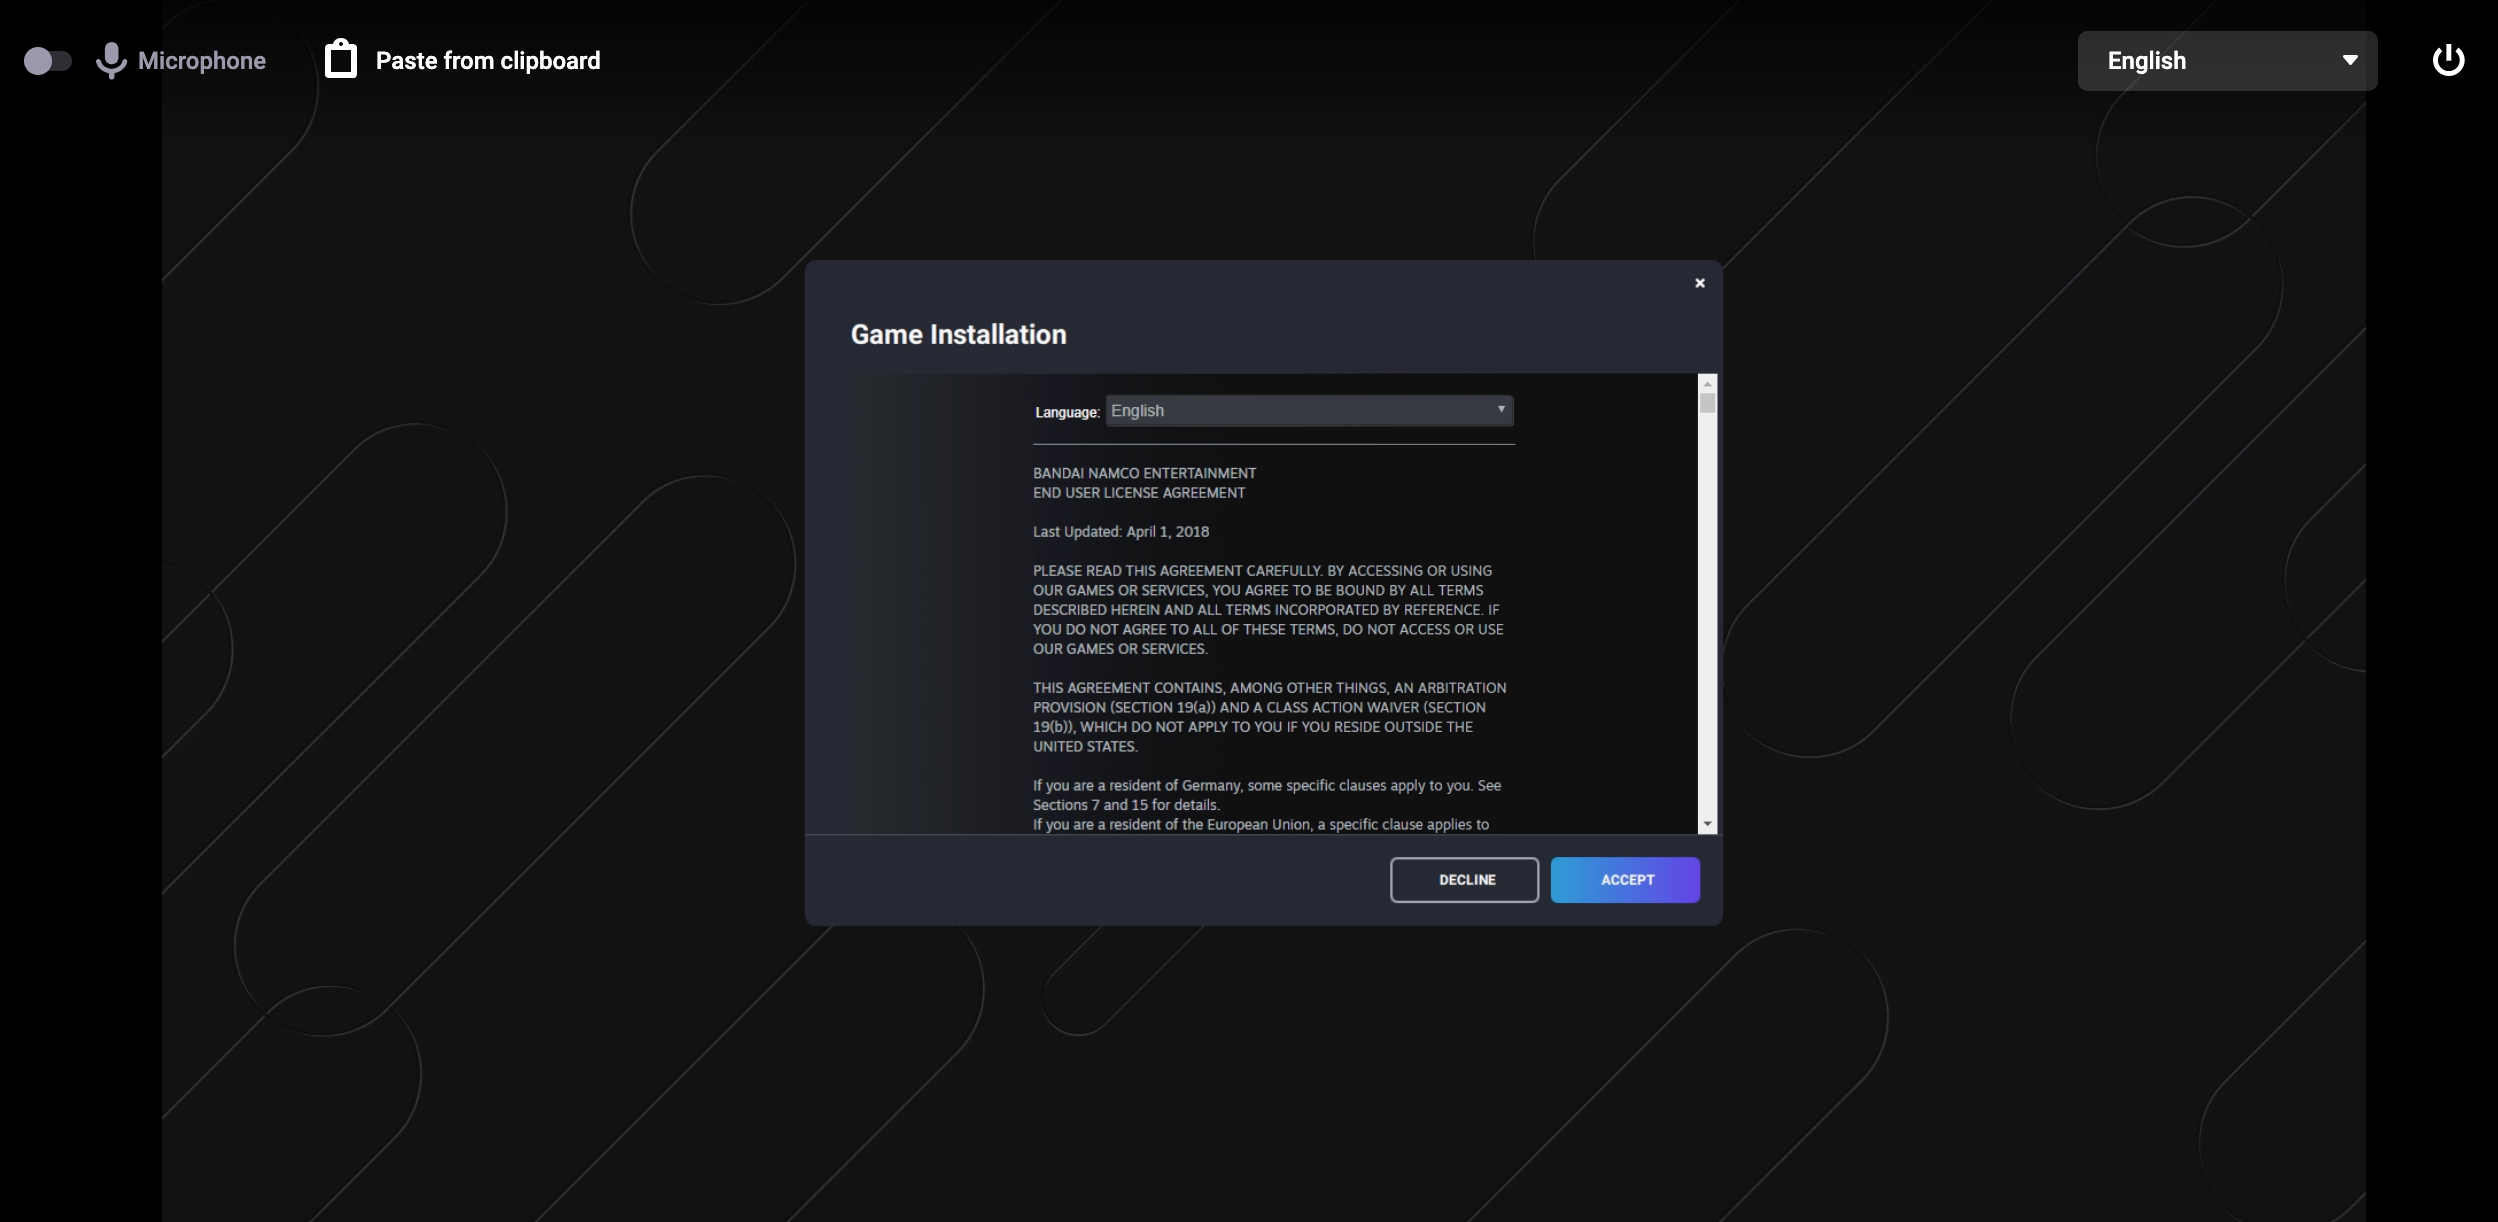The width and height of the screenshot is (2498, 1222).
Task: Click the microphone icon
Action: (x=111, y=61)
